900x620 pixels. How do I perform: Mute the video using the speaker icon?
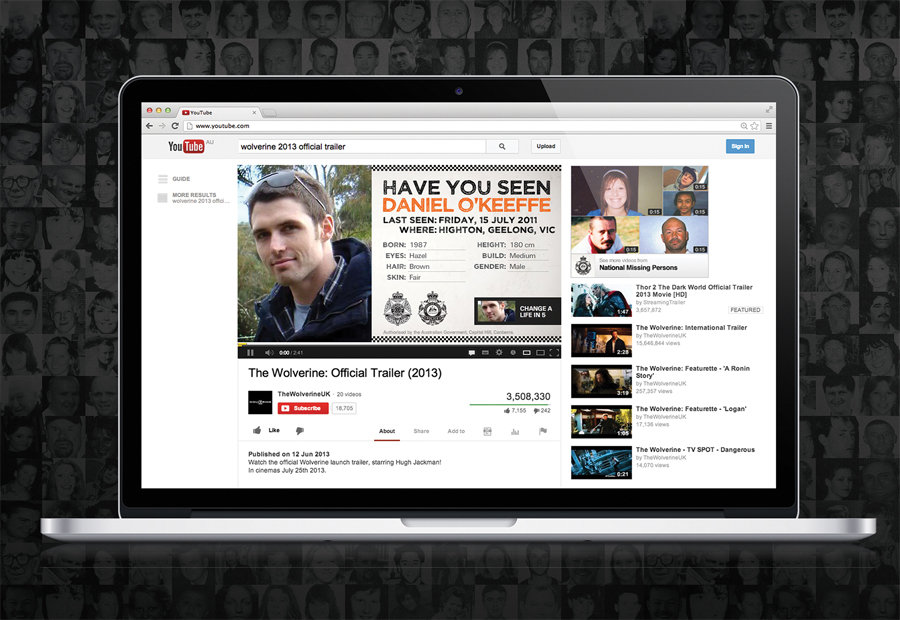pyautogui.click(x=269, y=352)
